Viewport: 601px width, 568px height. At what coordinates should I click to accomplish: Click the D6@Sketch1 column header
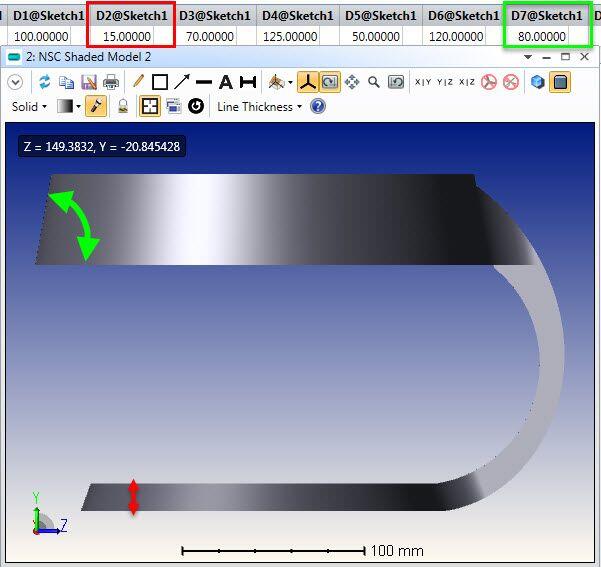[x=464, y=16]
